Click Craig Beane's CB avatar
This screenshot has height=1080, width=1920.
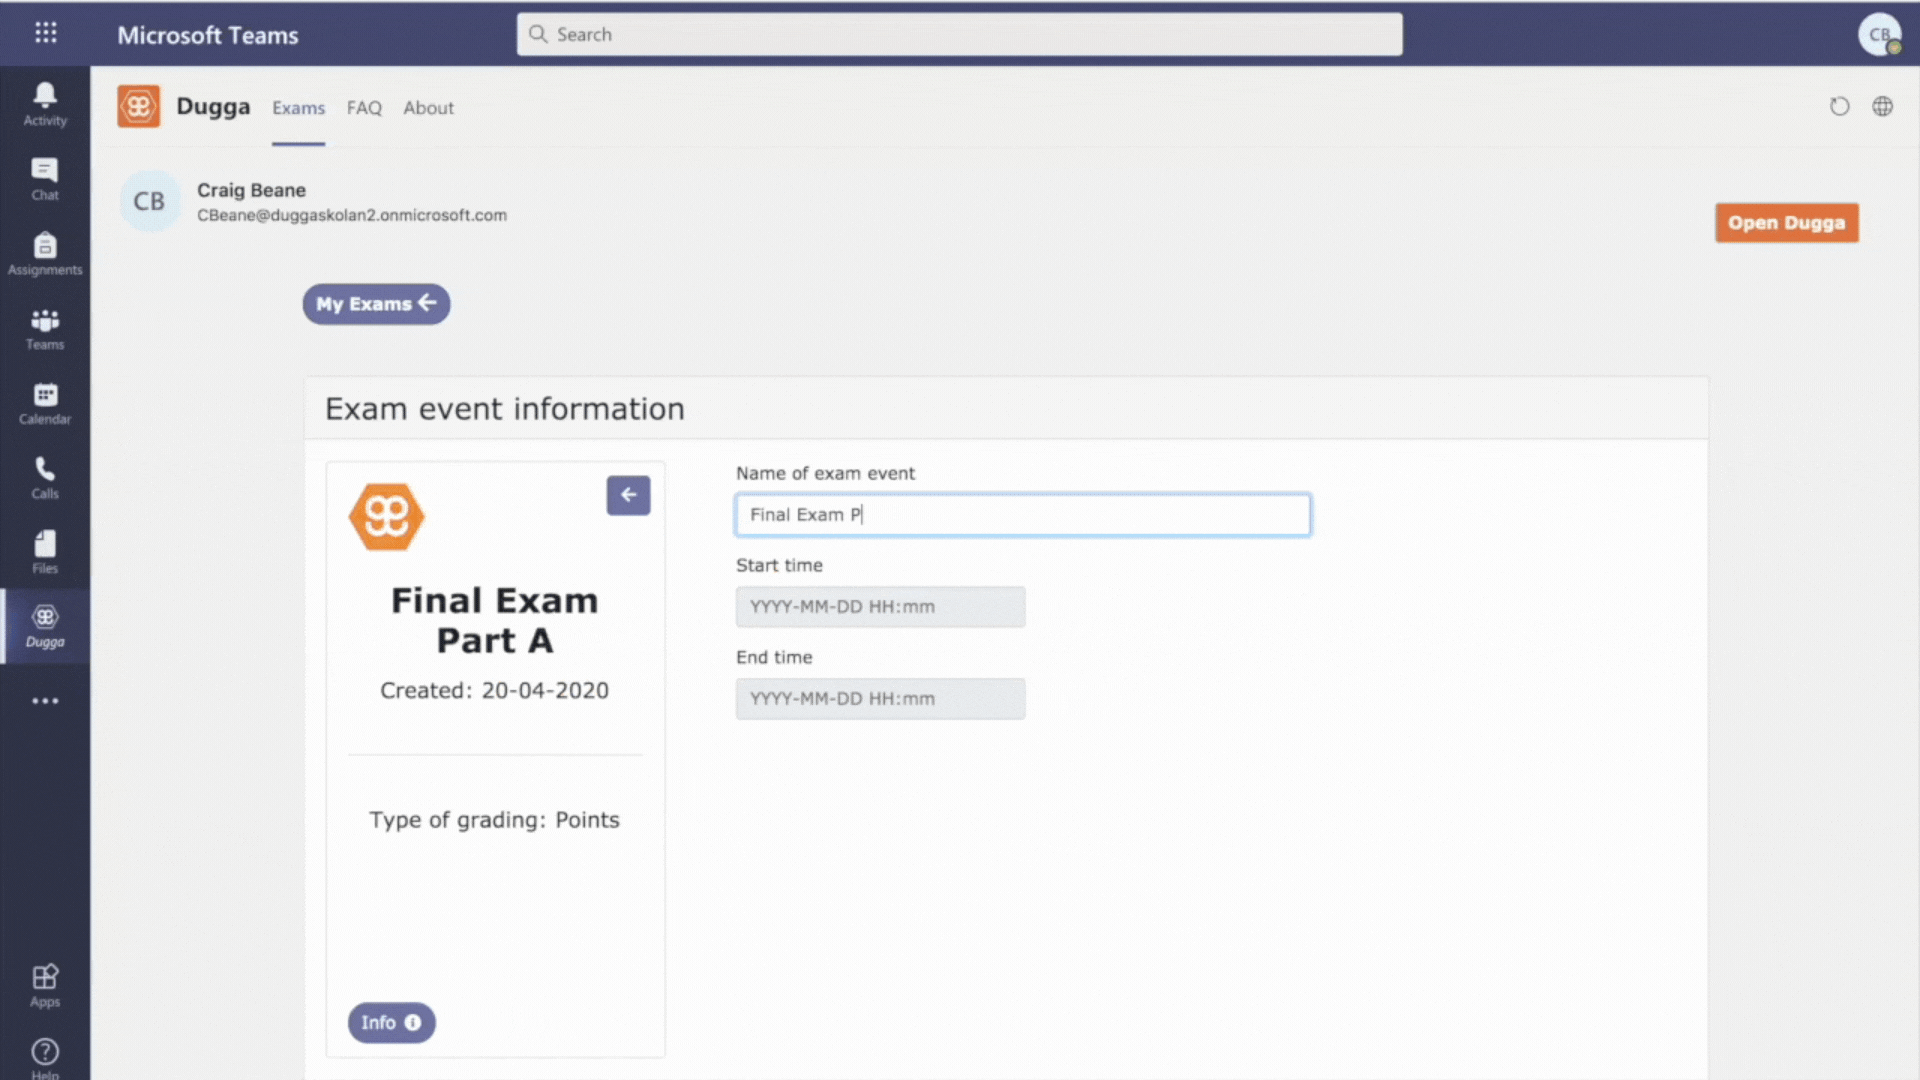[x=150, y=201]
